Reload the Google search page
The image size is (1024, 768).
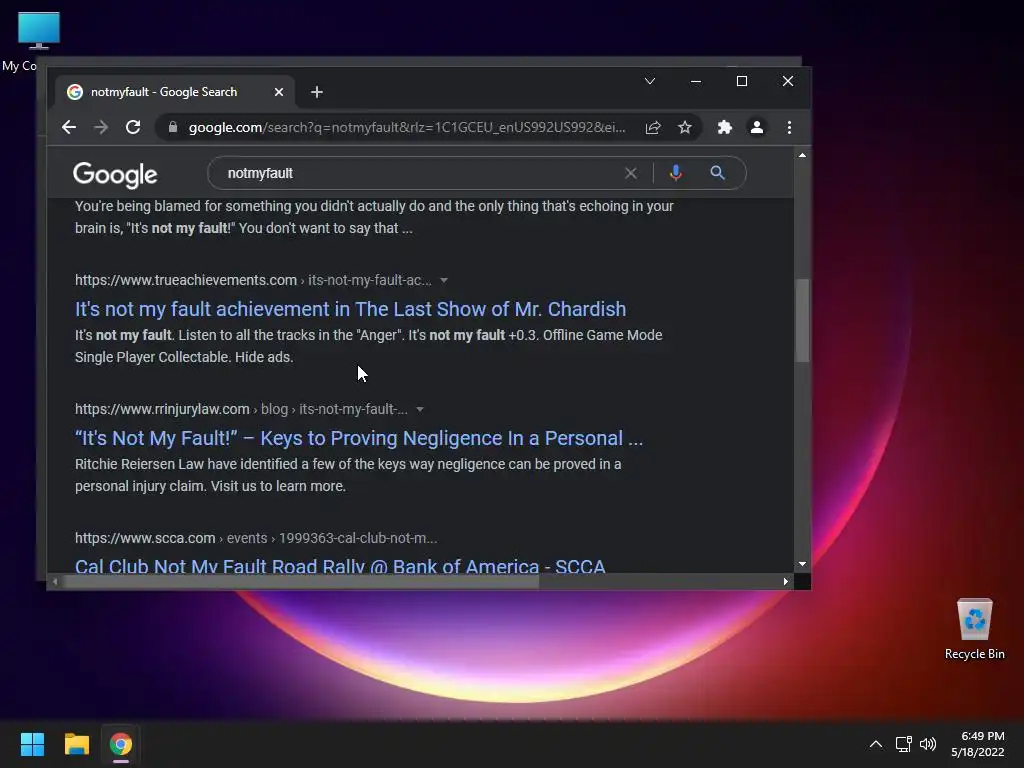coord(133,127)
